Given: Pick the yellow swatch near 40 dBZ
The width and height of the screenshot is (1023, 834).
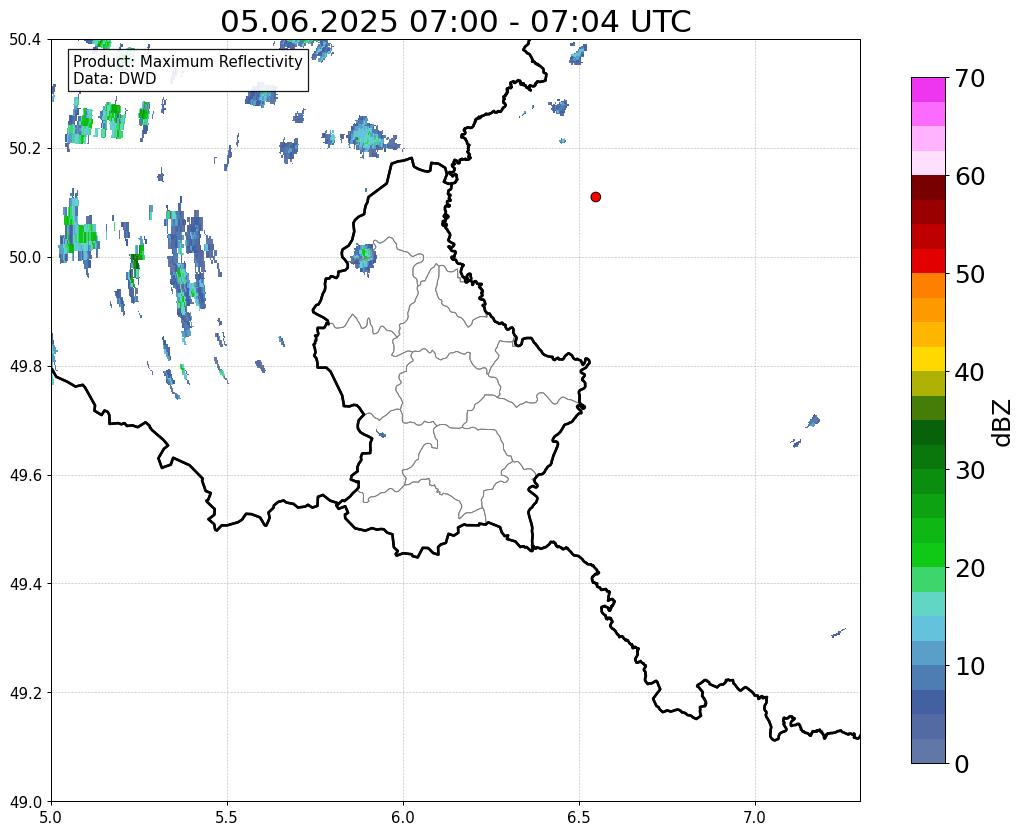Looking at the screenshot, I should (928, 359).
